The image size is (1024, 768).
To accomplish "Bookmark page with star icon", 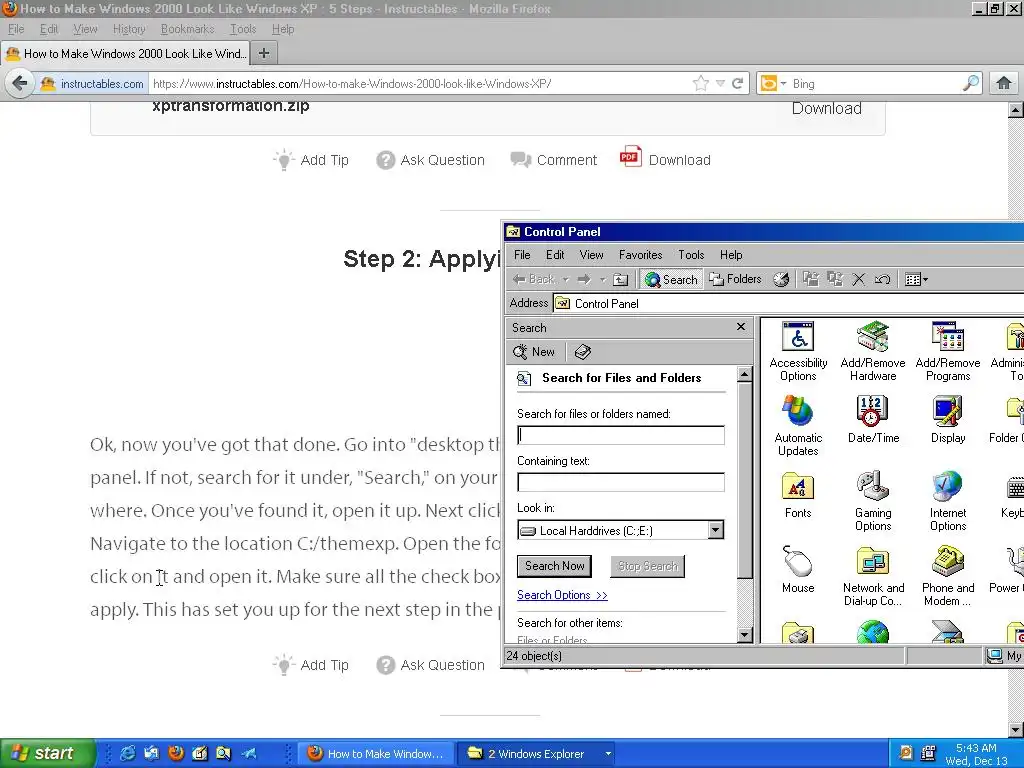I will click(x=701, y=83).
